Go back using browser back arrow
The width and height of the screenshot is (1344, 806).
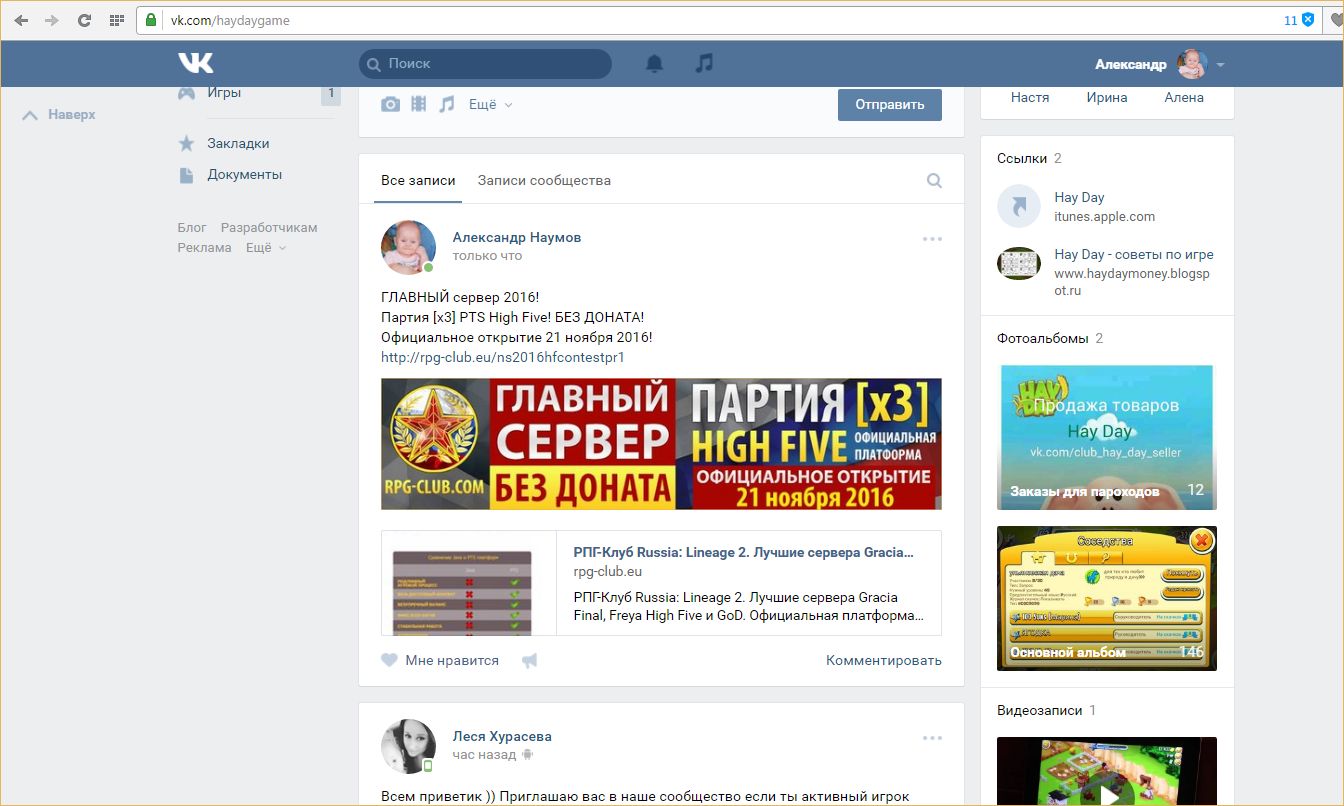click(20, 20)
